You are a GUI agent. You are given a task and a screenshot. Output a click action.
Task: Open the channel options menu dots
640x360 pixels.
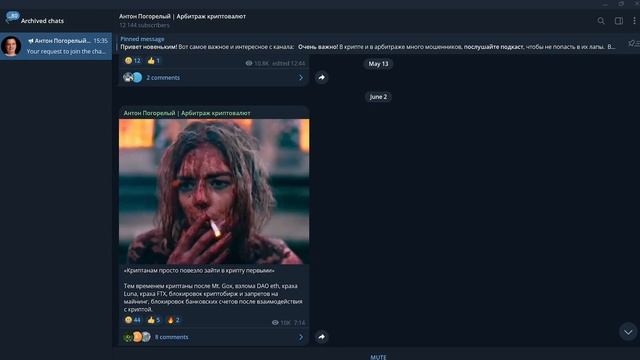point(634,20)
